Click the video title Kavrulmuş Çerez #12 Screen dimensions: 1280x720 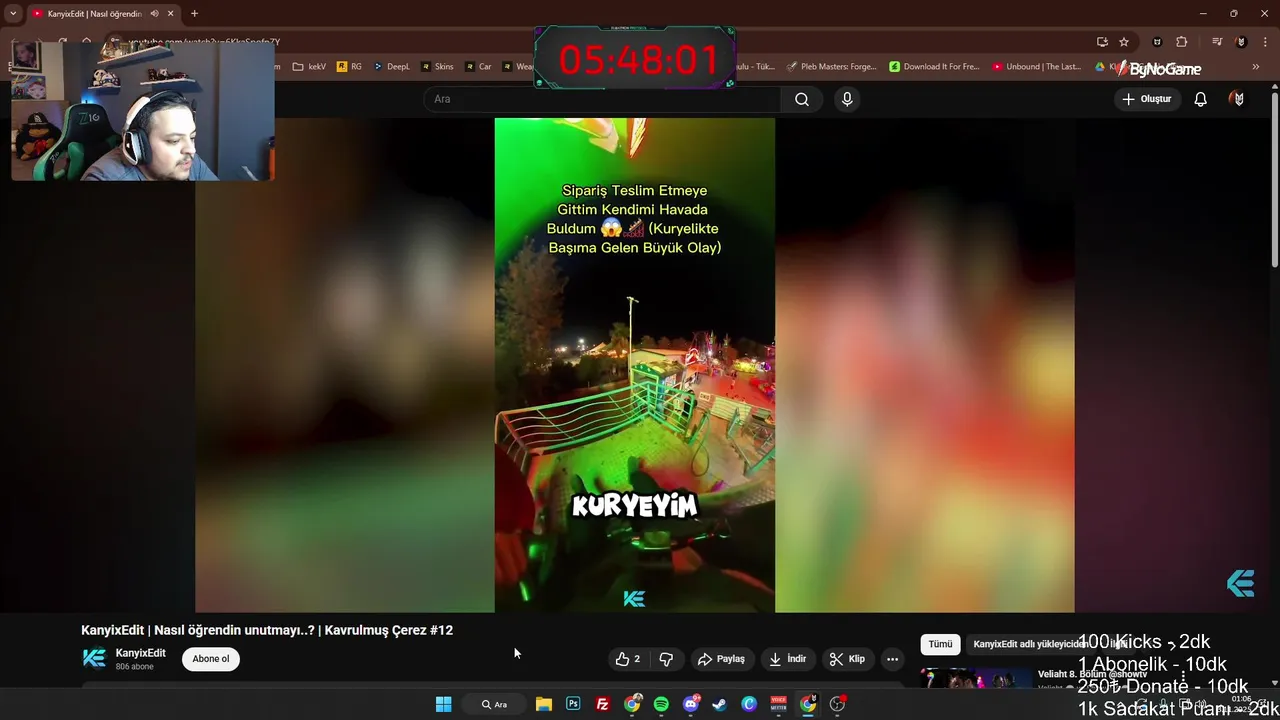click(389, 630)
